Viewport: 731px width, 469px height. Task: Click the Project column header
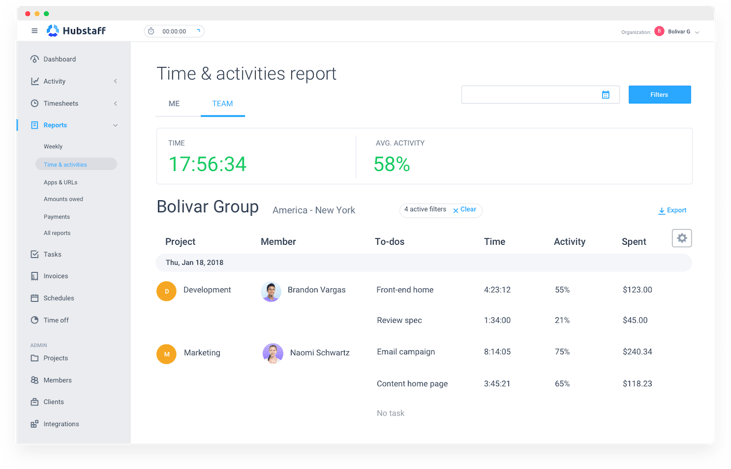click(x=180, y=241)
